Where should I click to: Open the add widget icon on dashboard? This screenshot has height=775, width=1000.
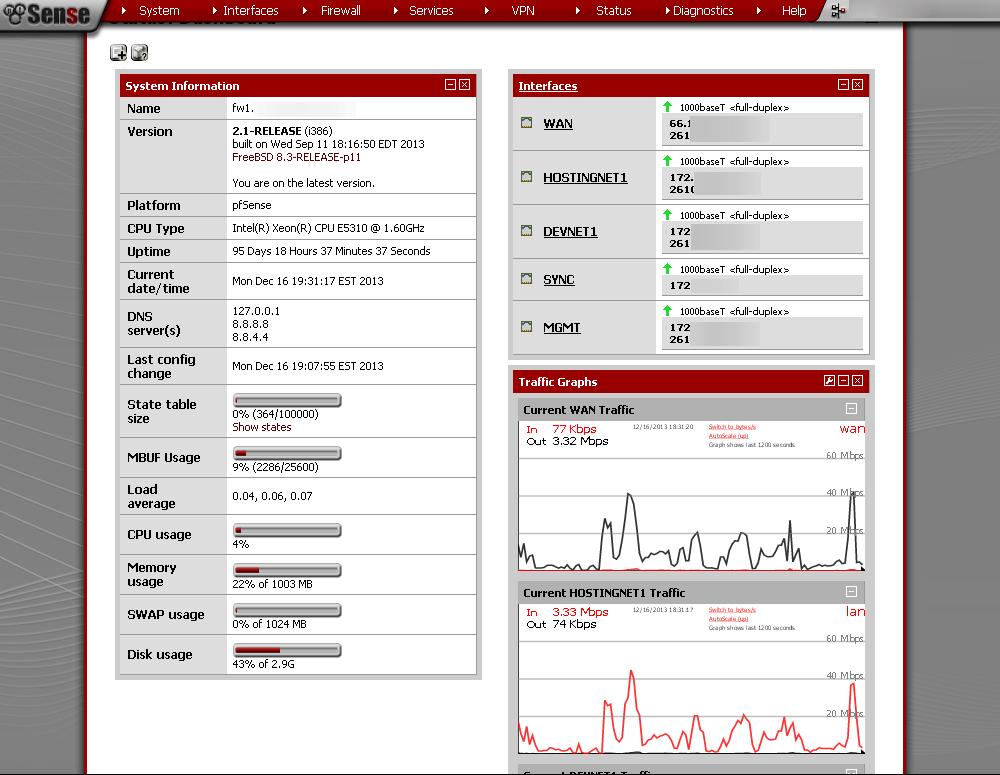coord(118,52)
